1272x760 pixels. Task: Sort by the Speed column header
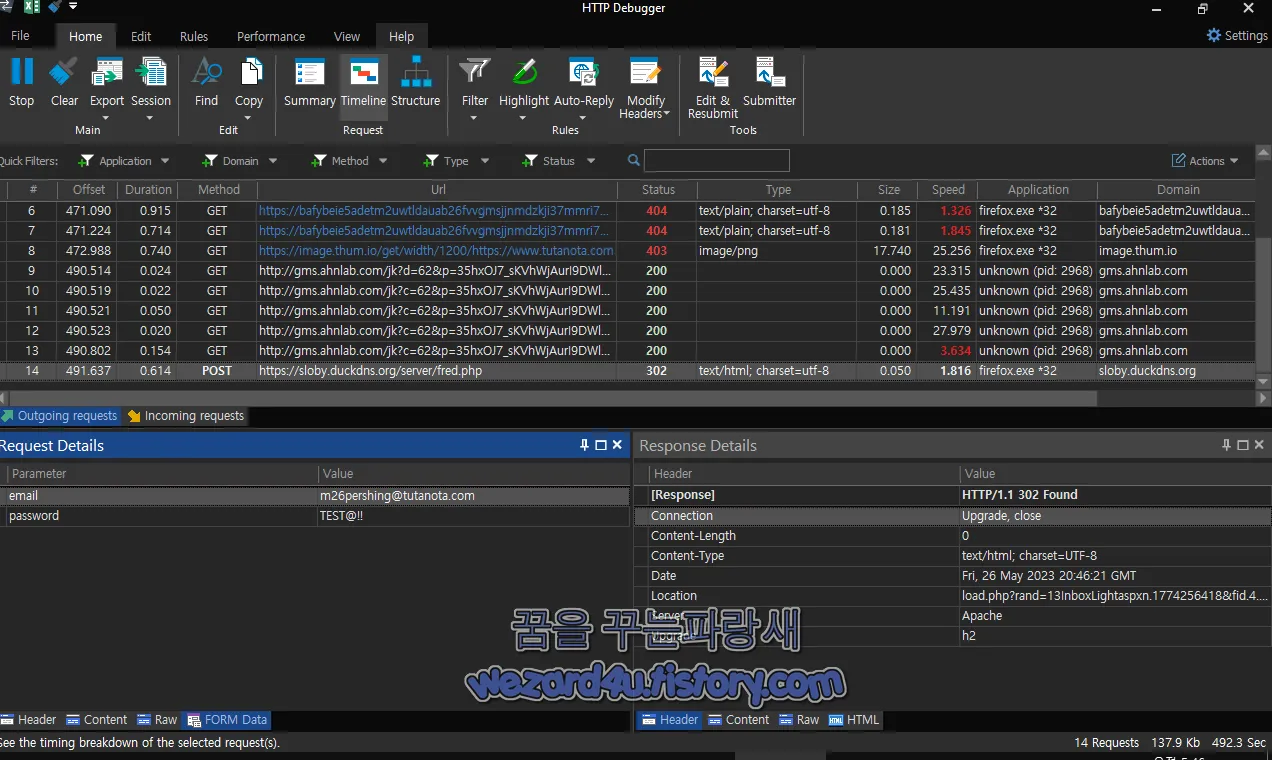[948, 190]
